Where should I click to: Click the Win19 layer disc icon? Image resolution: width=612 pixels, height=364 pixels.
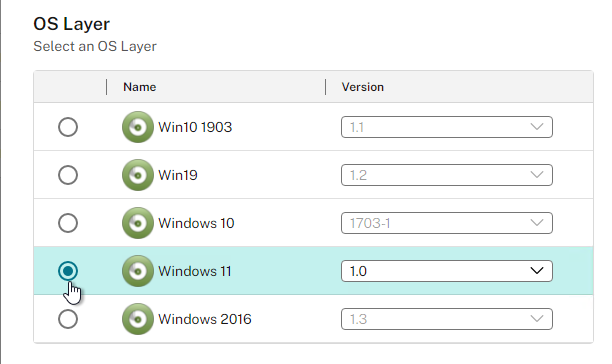coord(137,175)
